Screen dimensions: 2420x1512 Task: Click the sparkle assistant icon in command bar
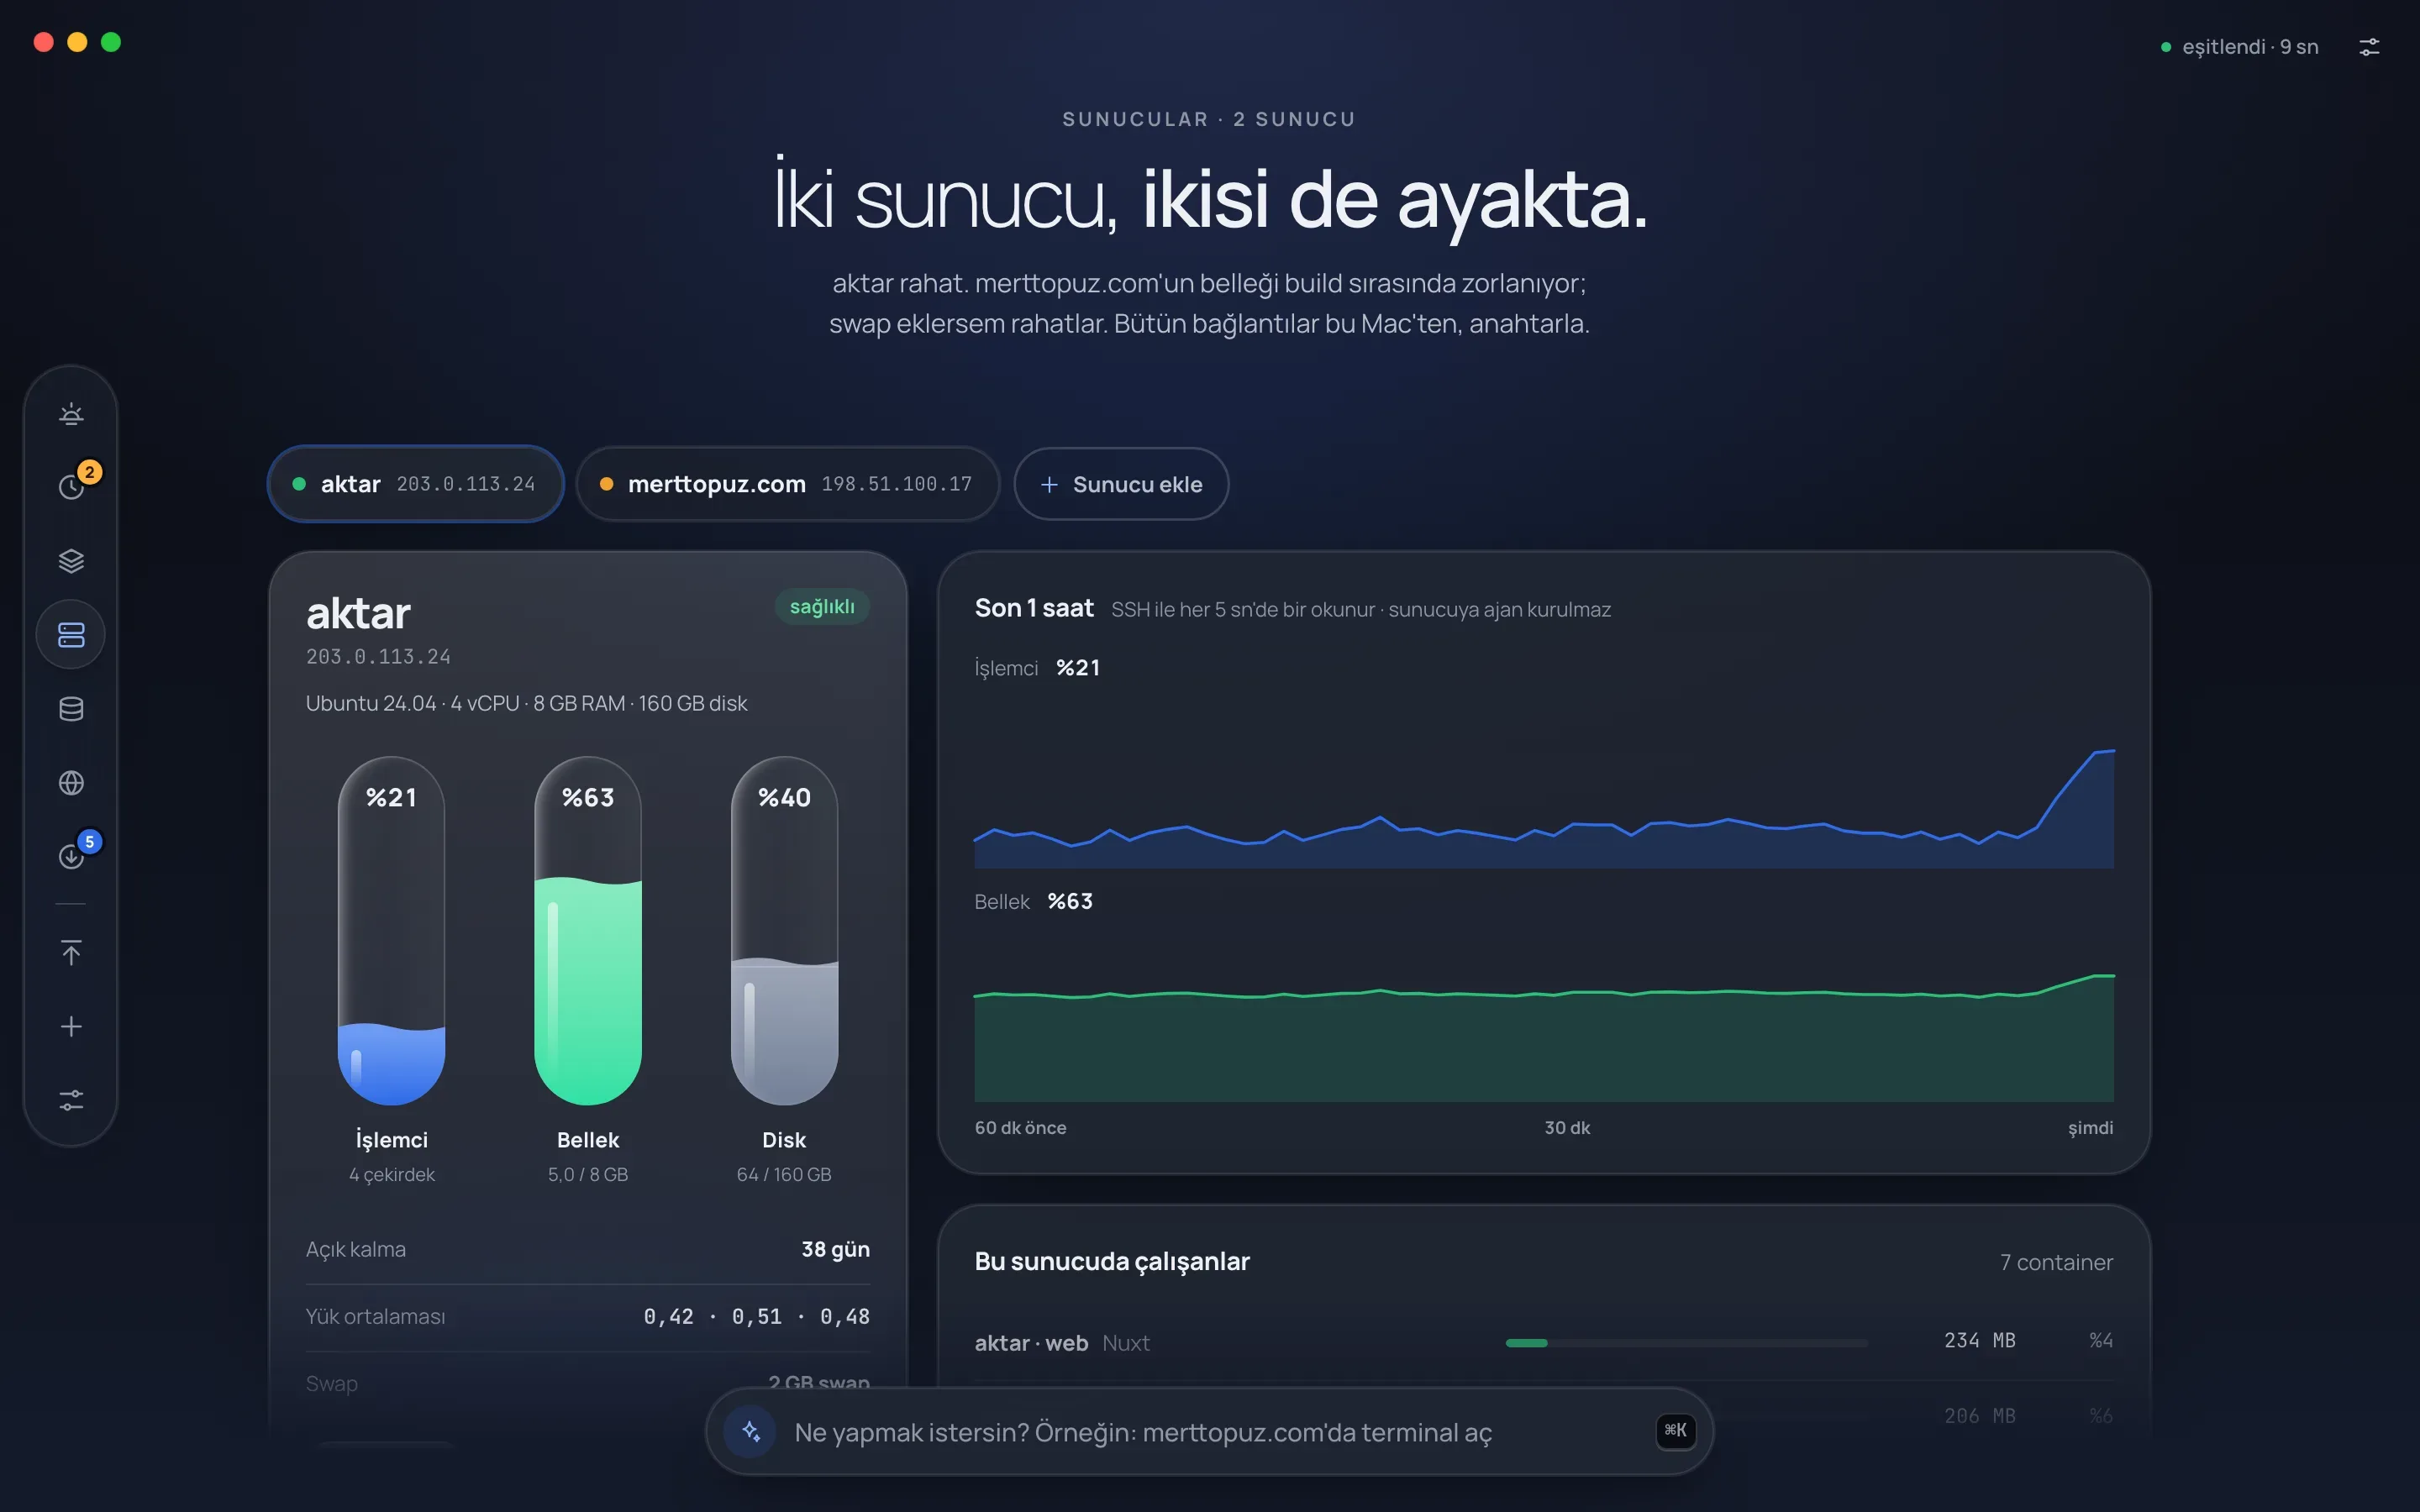(x=751, y=1431)
